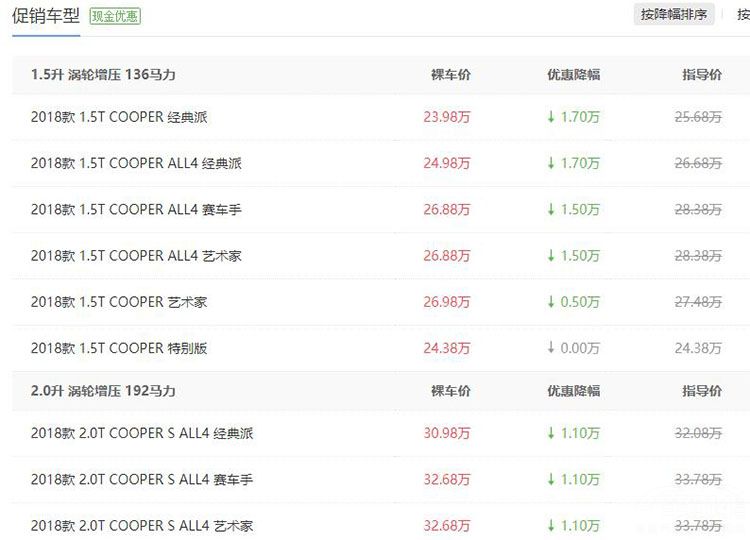Image resolution: width=750 pixels, height=540 pixels.
Task: Click guide price 33.78万 in 2.0T 艺术家 row
Action: pos(698,526)
